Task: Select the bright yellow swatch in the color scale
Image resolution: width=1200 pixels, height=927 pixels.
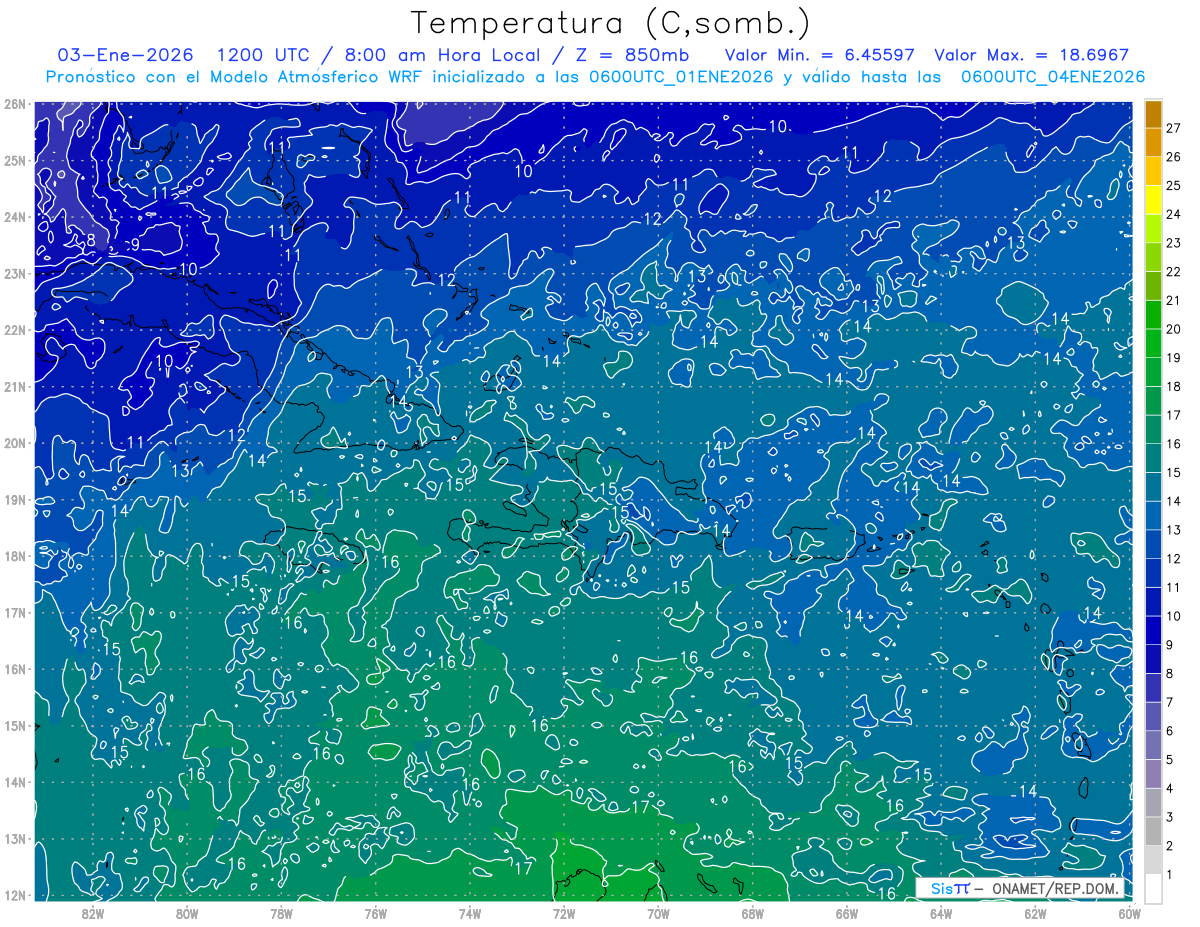Action: [x=1153, y=199]
